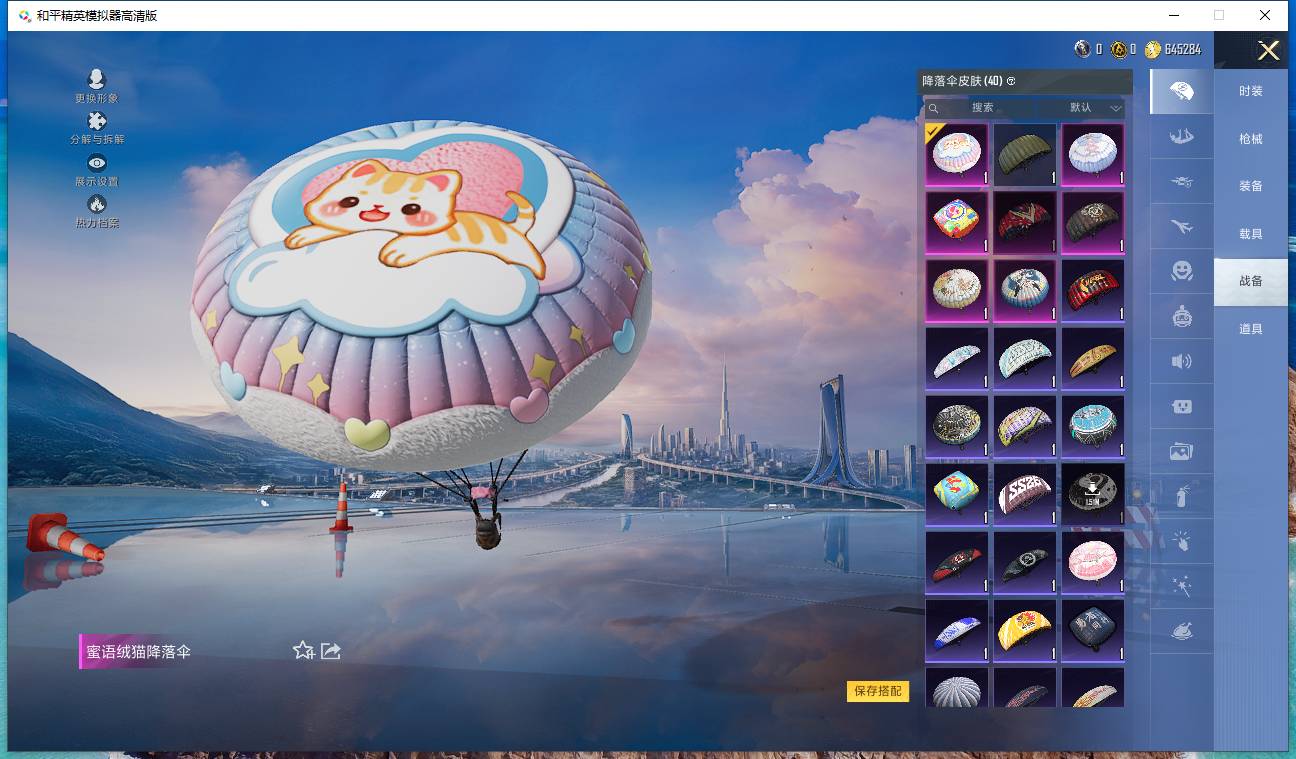The image size is (1296, 759).
Task: Select the roast chicken category icon
Action: 1181,632
